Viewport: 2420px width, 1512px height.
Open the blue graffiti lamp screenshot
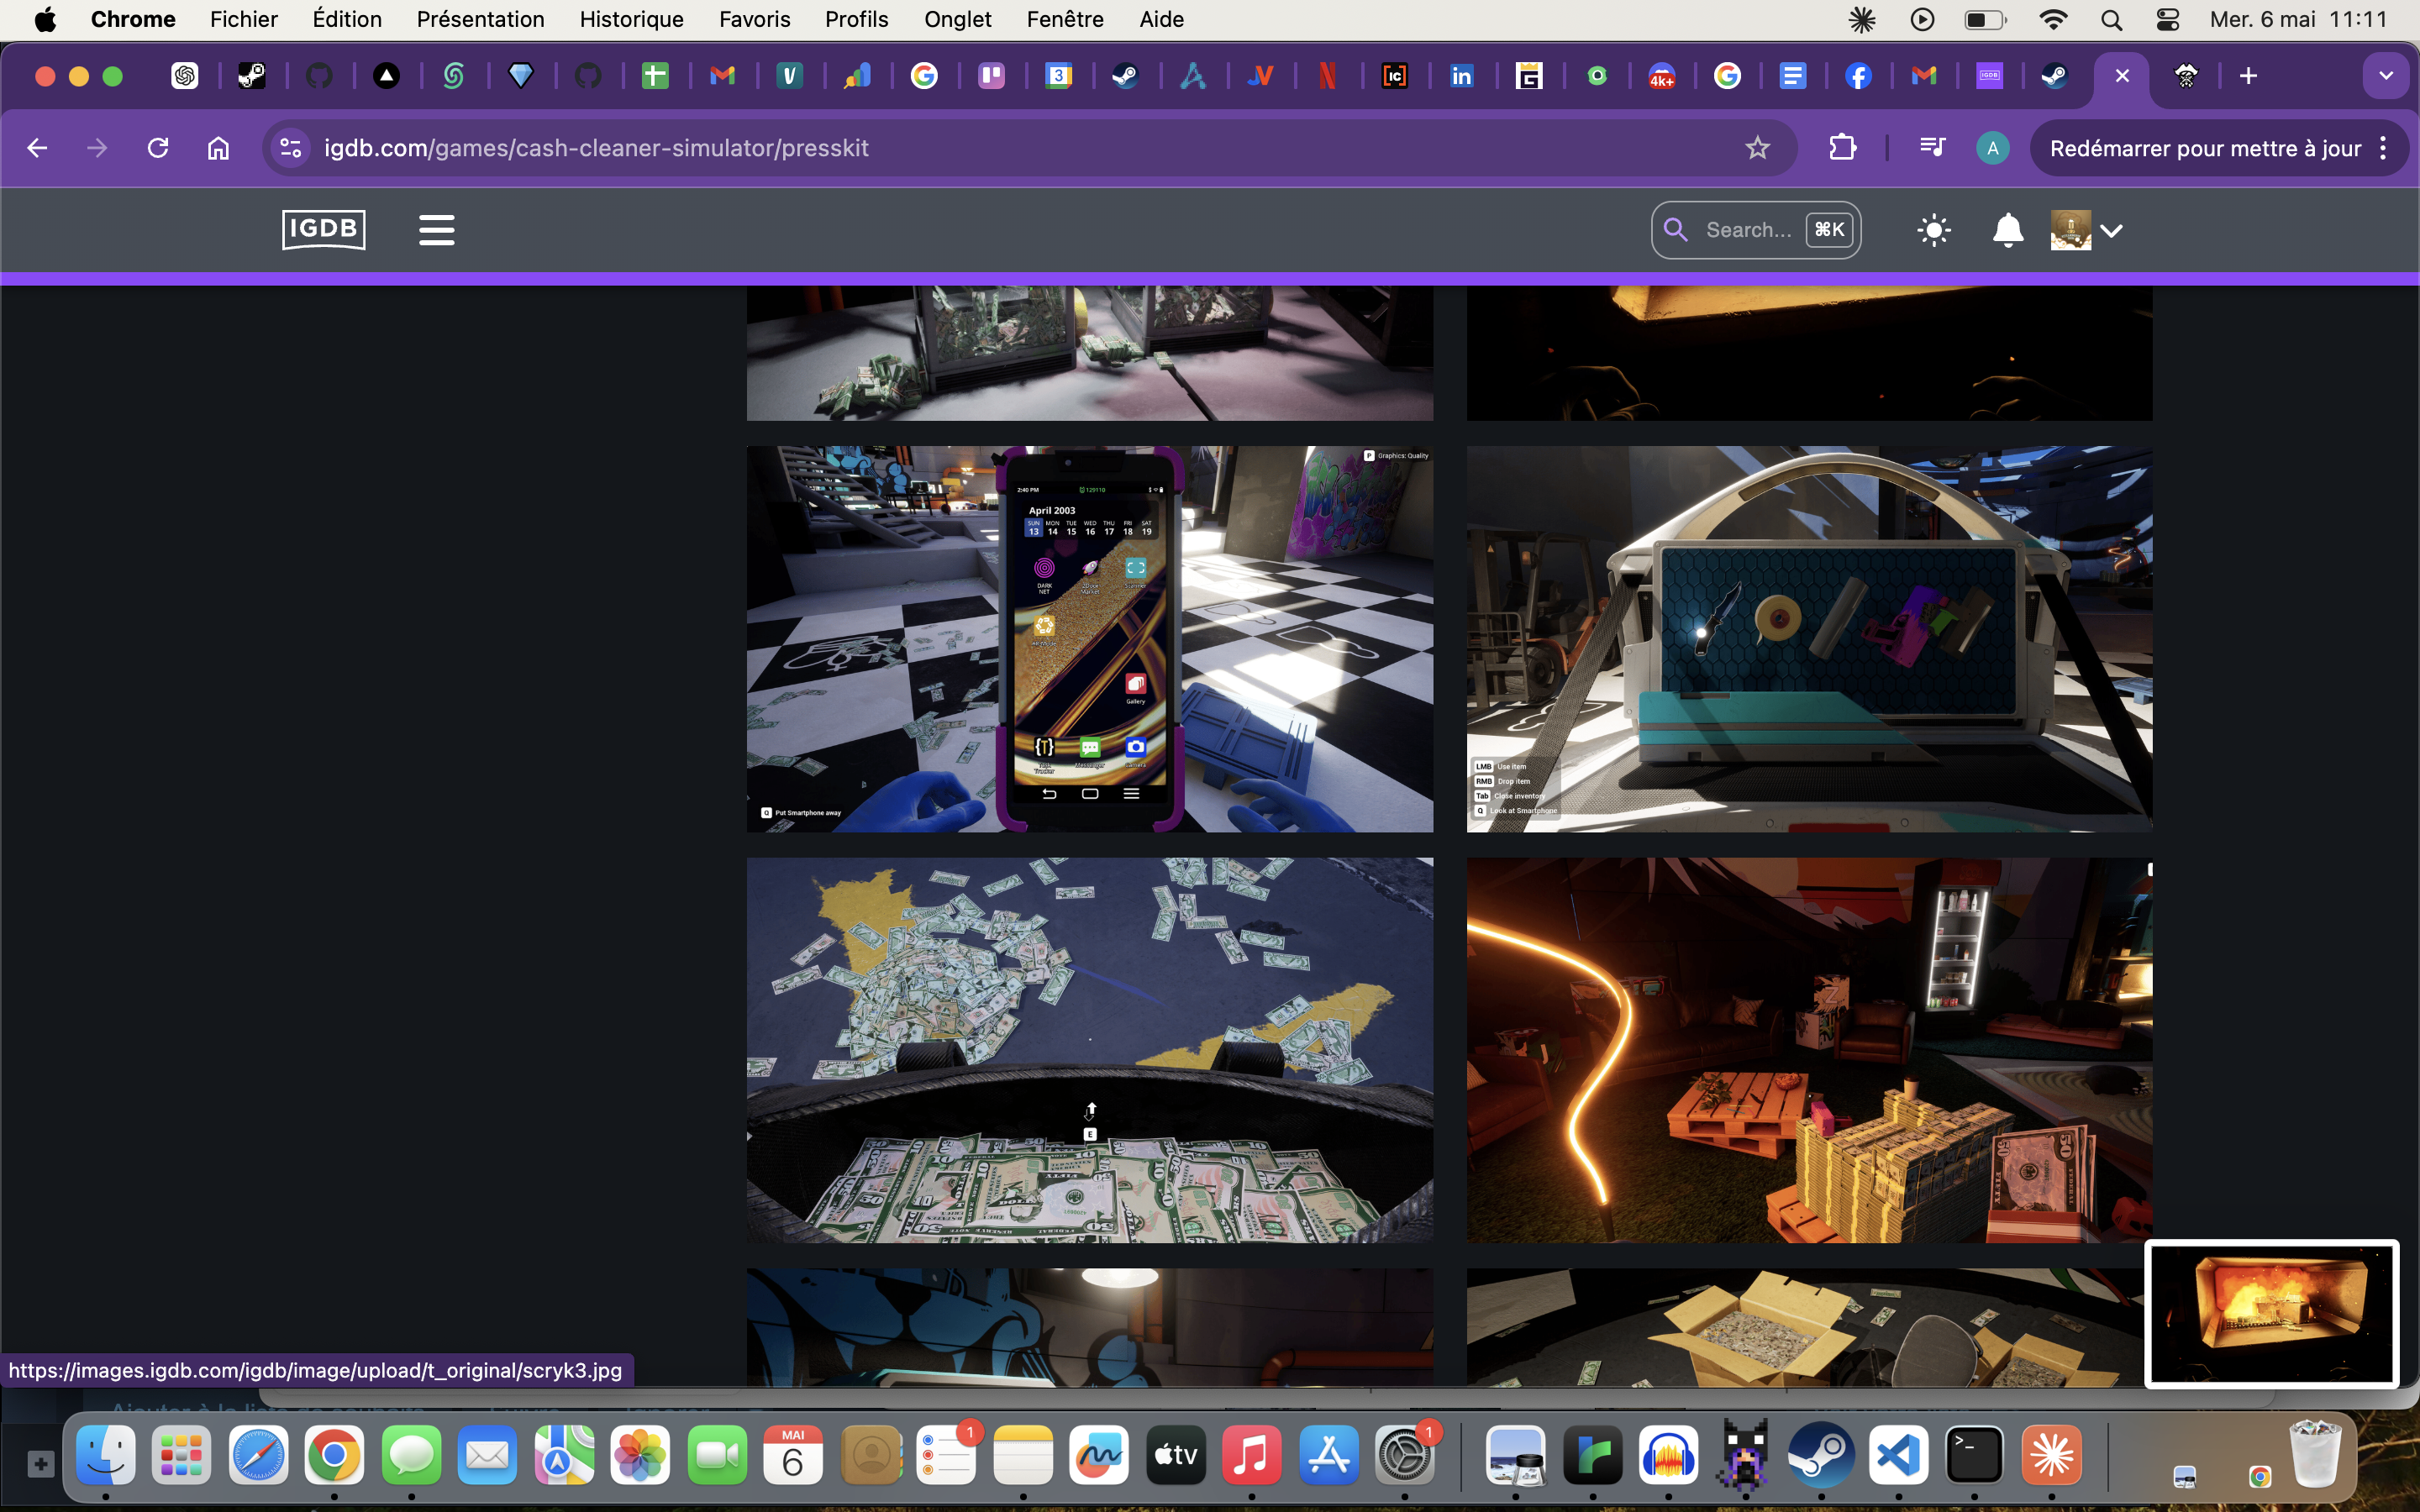click(1090, 1327)
